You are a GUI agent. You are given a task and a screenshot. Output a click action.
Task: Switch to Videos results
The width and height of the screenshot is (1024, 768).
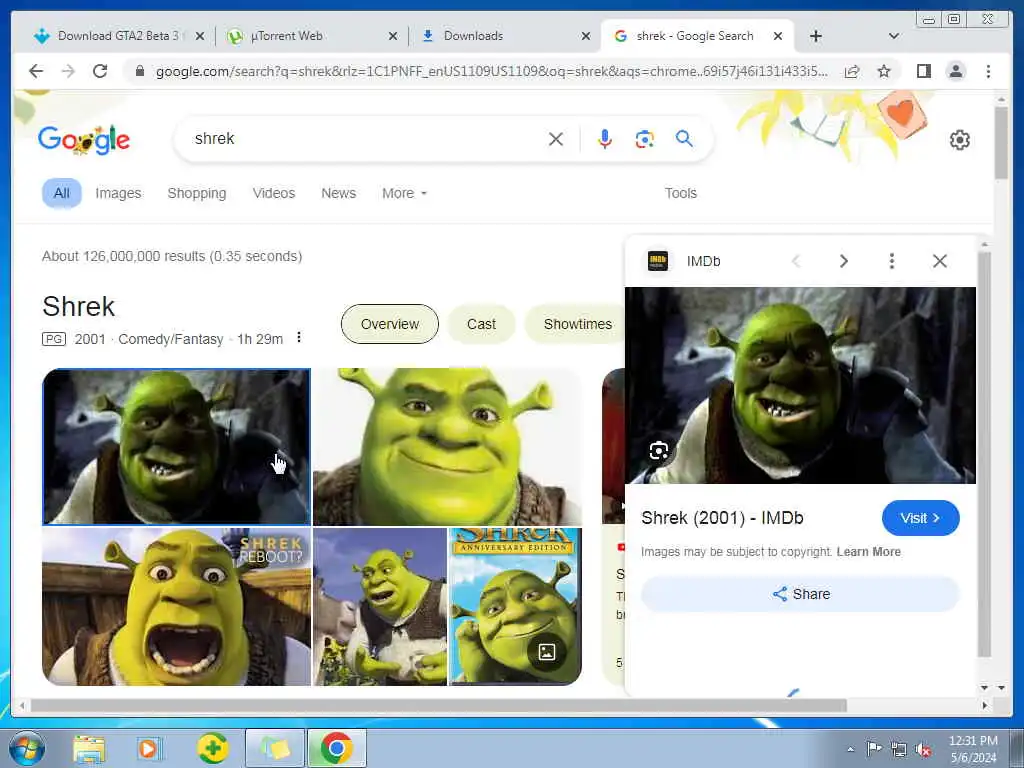274,193
